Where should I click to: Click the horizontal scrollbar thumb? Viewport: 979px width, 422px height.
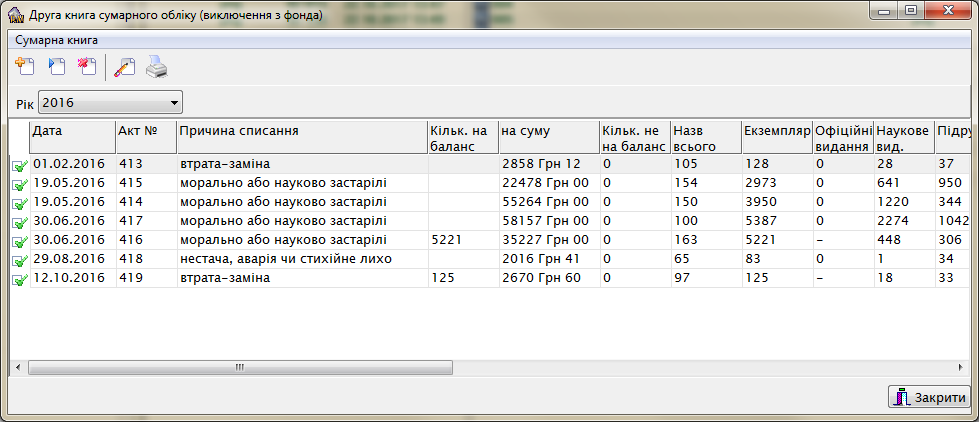(x=240, y=367)
